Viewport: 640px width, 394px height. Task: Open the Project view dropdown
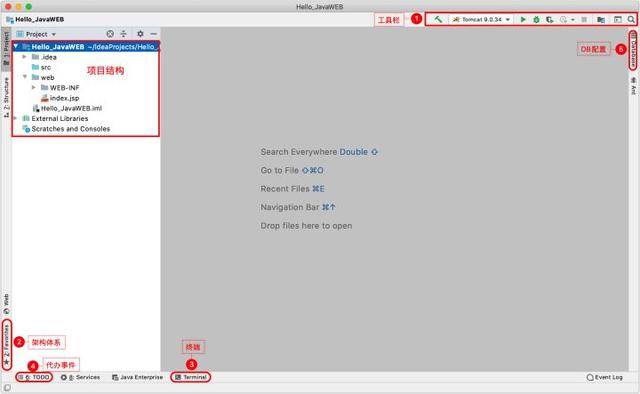(x=36, y=34)
